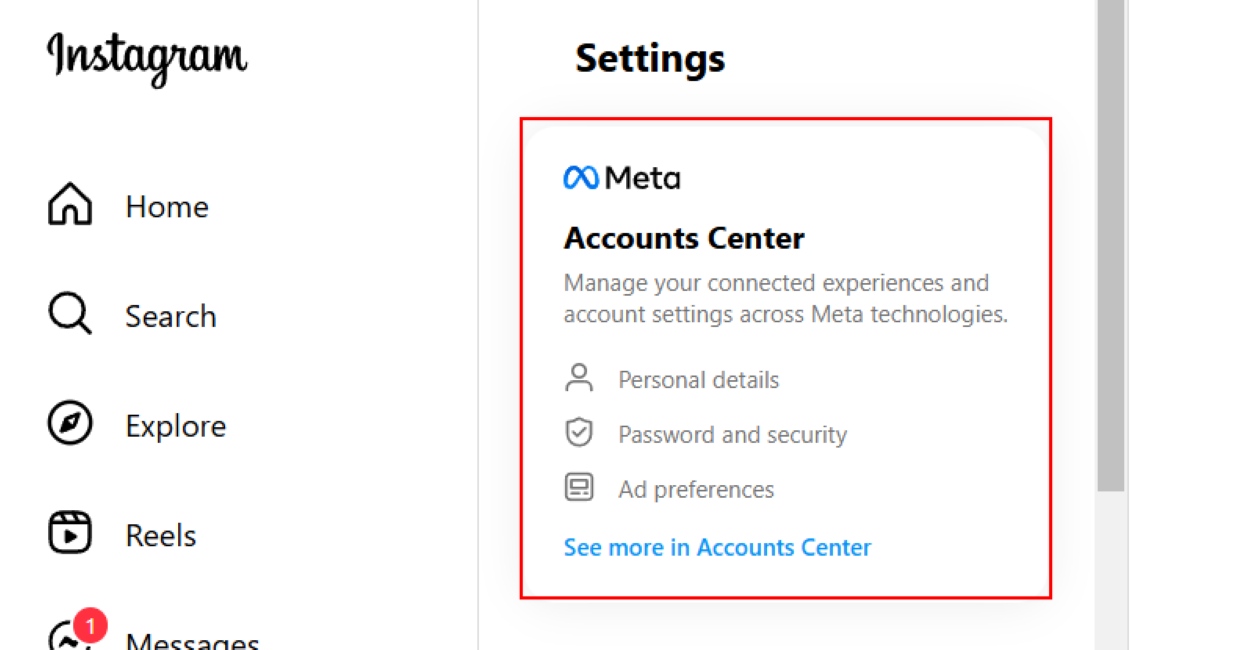Select Home in the sidebar menu
This screenshot has width=1250, height=650.
[167, 207]
